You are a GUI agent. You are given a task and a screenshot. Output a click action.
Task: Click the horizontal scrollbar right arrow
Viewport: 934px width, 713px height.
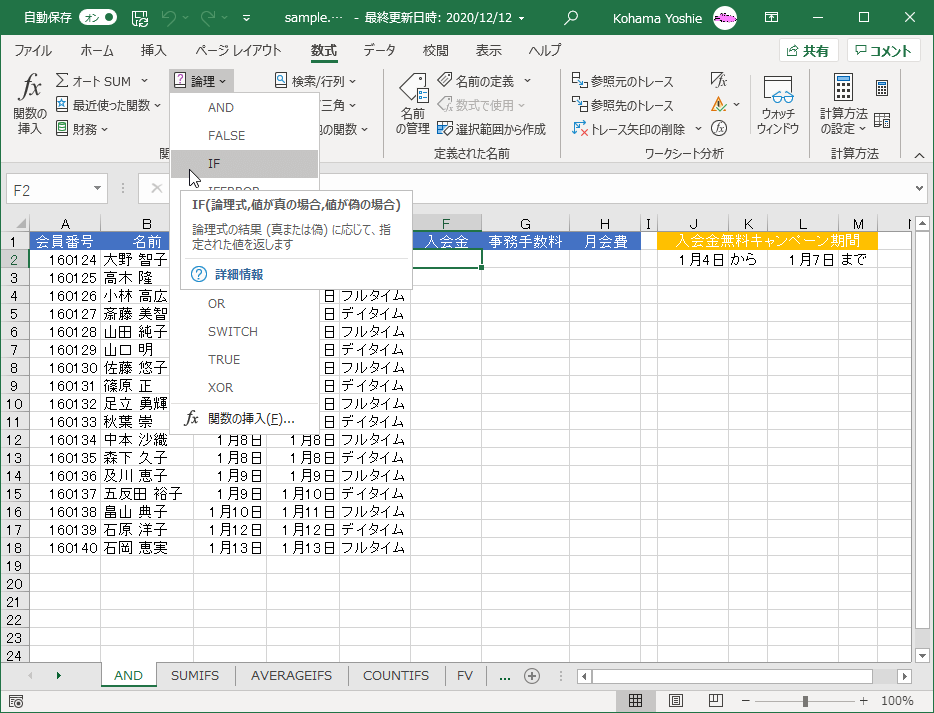[x=905, y=677]
